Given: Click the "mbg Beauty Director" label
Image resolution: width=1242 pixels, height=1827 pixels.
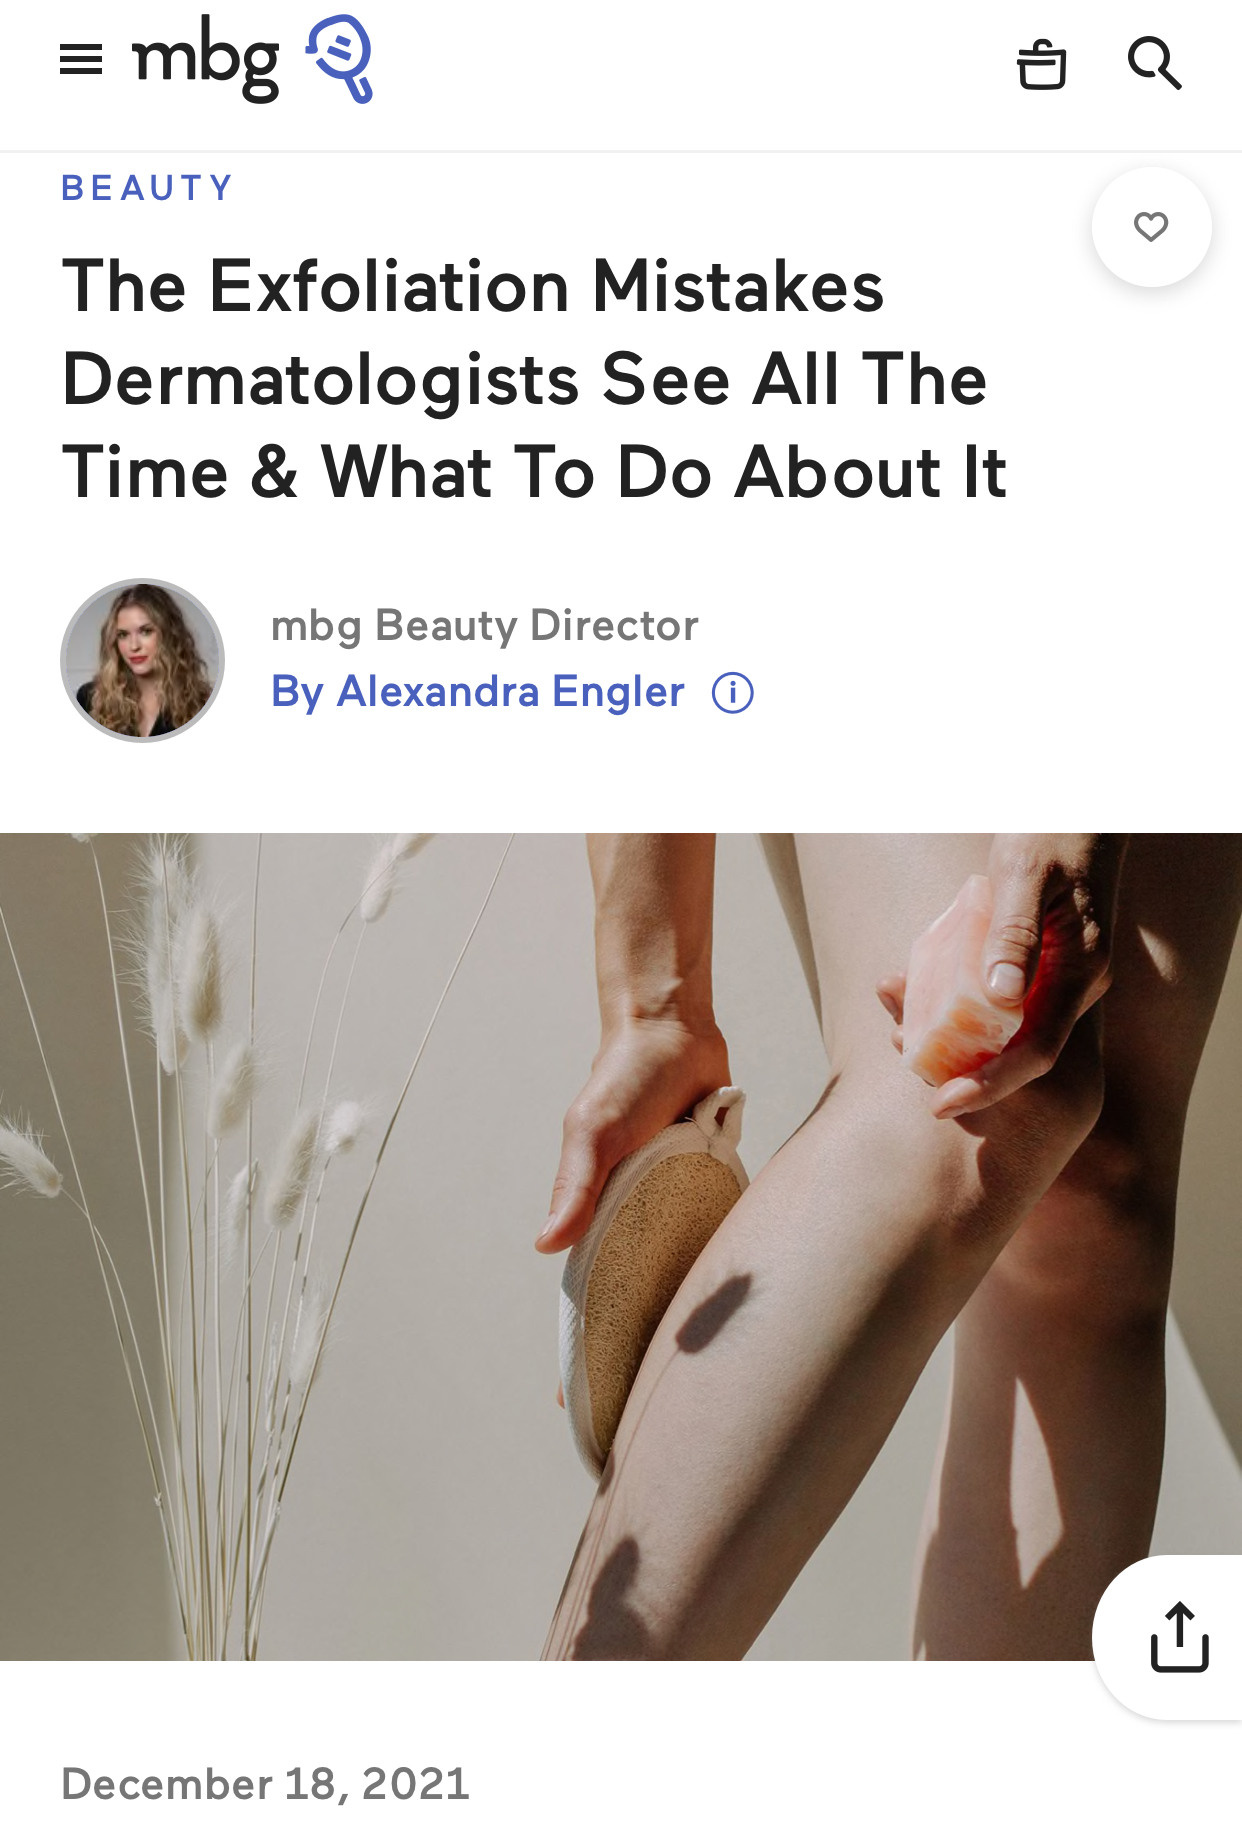Looking at the screenshot, I should click(x=484, y=625).
